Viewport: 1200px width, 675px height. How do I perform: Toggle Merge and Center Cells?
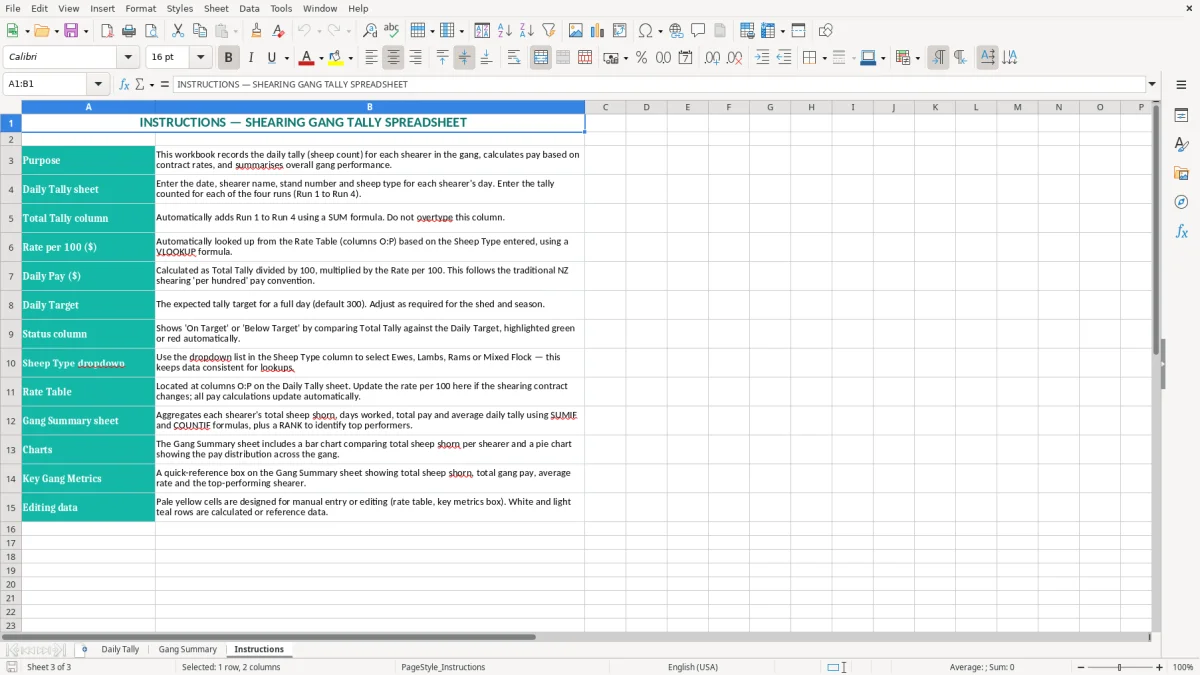[x=541, y=58]
